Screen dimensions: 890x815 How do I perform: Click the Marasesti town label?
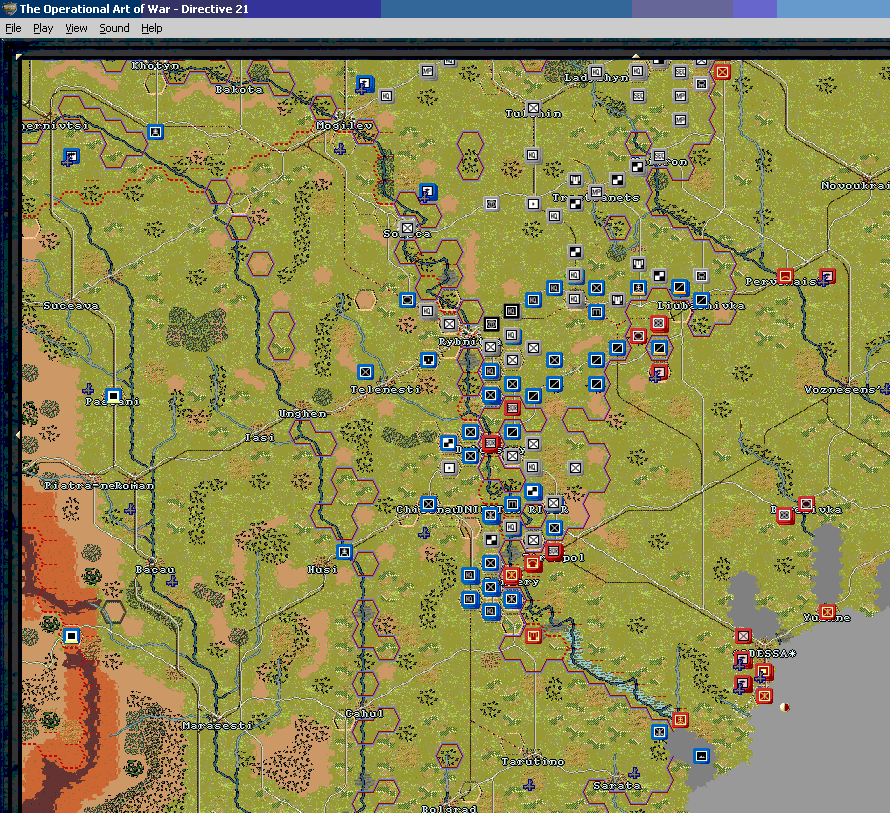tap(217, 725)
